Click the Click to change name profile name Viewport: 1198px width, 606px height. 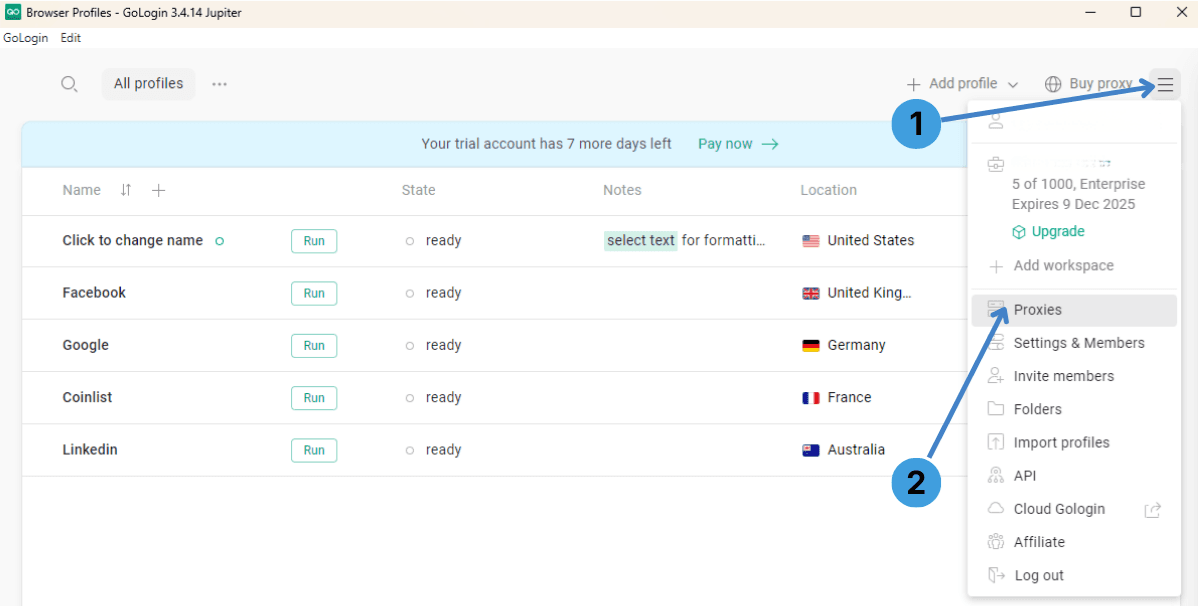(x=132, y=241)
